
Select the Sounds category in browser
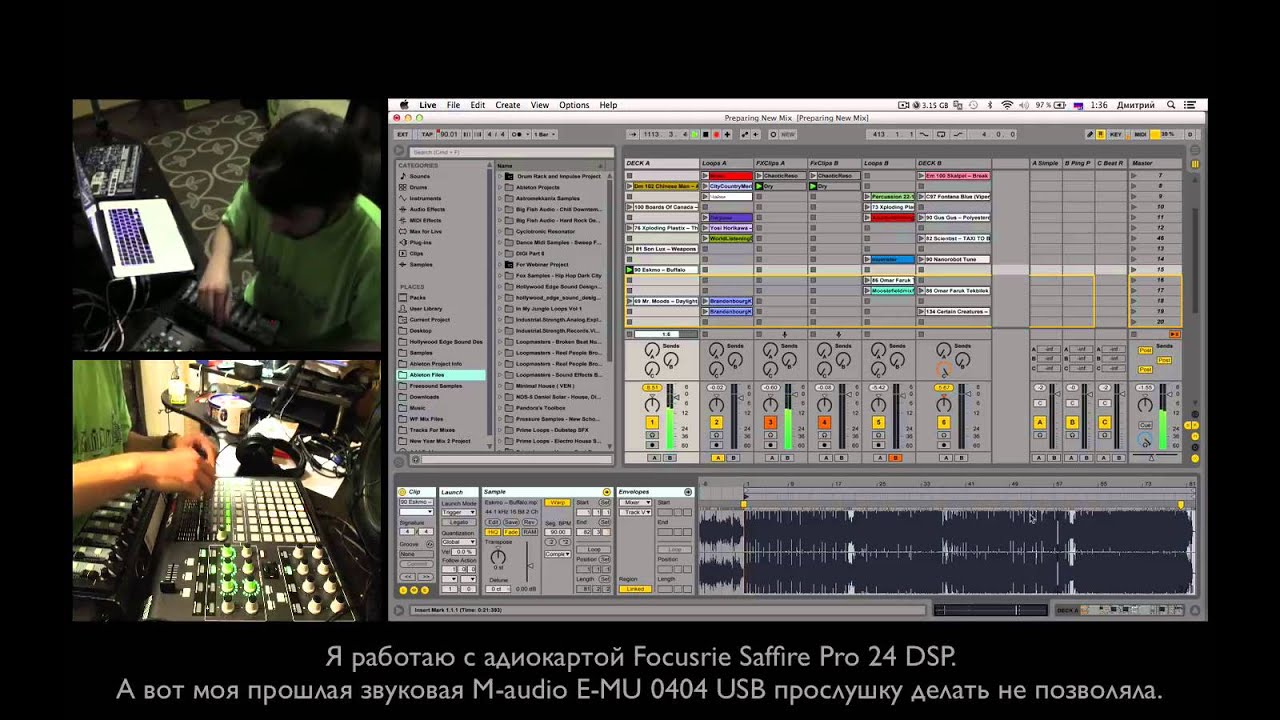pyautogui.click(x=420, y=176)
